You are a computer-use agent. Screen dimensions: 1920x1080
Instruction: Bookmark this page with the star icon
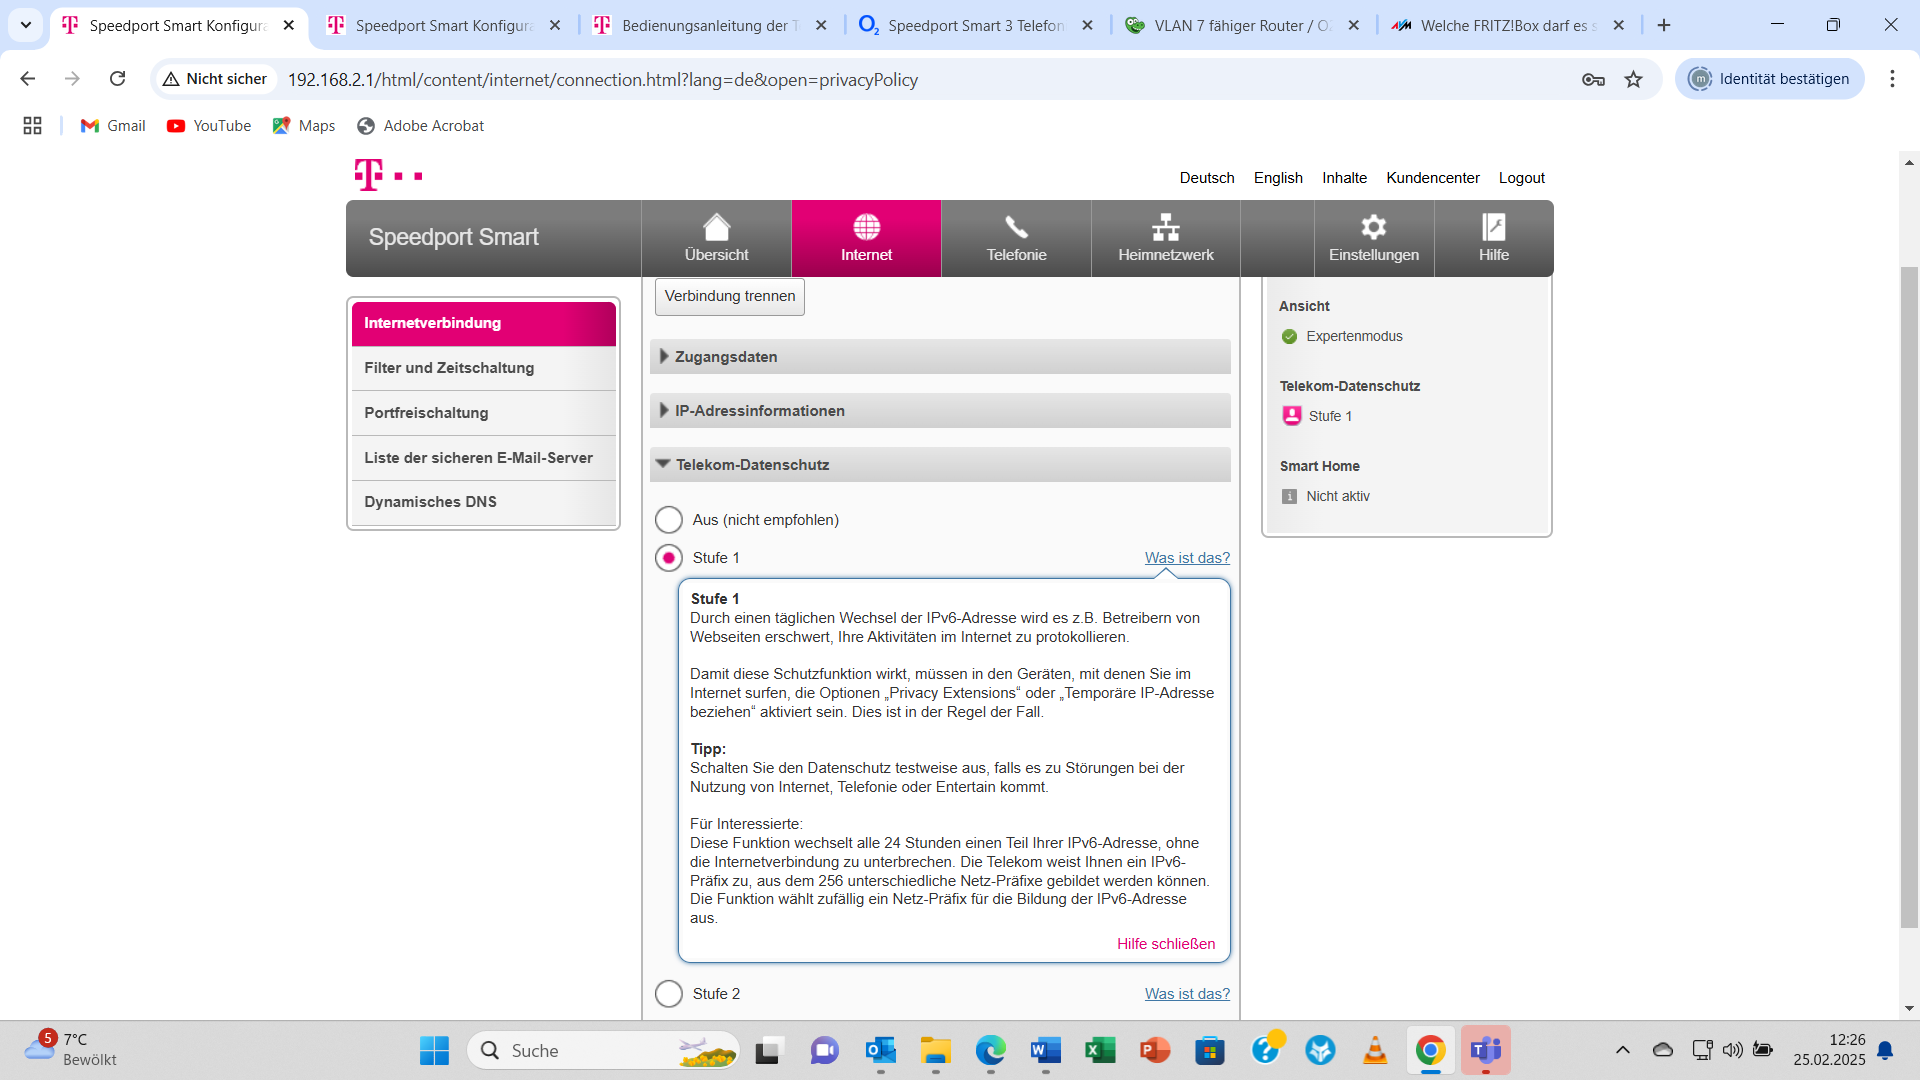pyautogui.click(x=1633, y=79)
